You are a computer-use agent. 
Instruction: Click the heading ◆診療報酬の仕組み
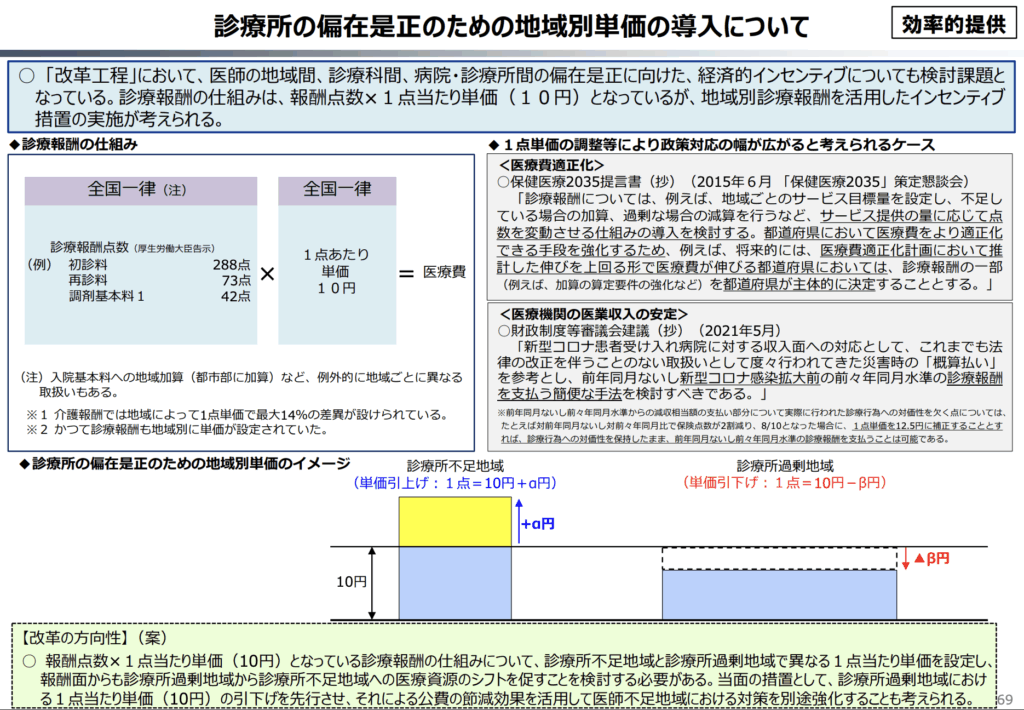73,144
